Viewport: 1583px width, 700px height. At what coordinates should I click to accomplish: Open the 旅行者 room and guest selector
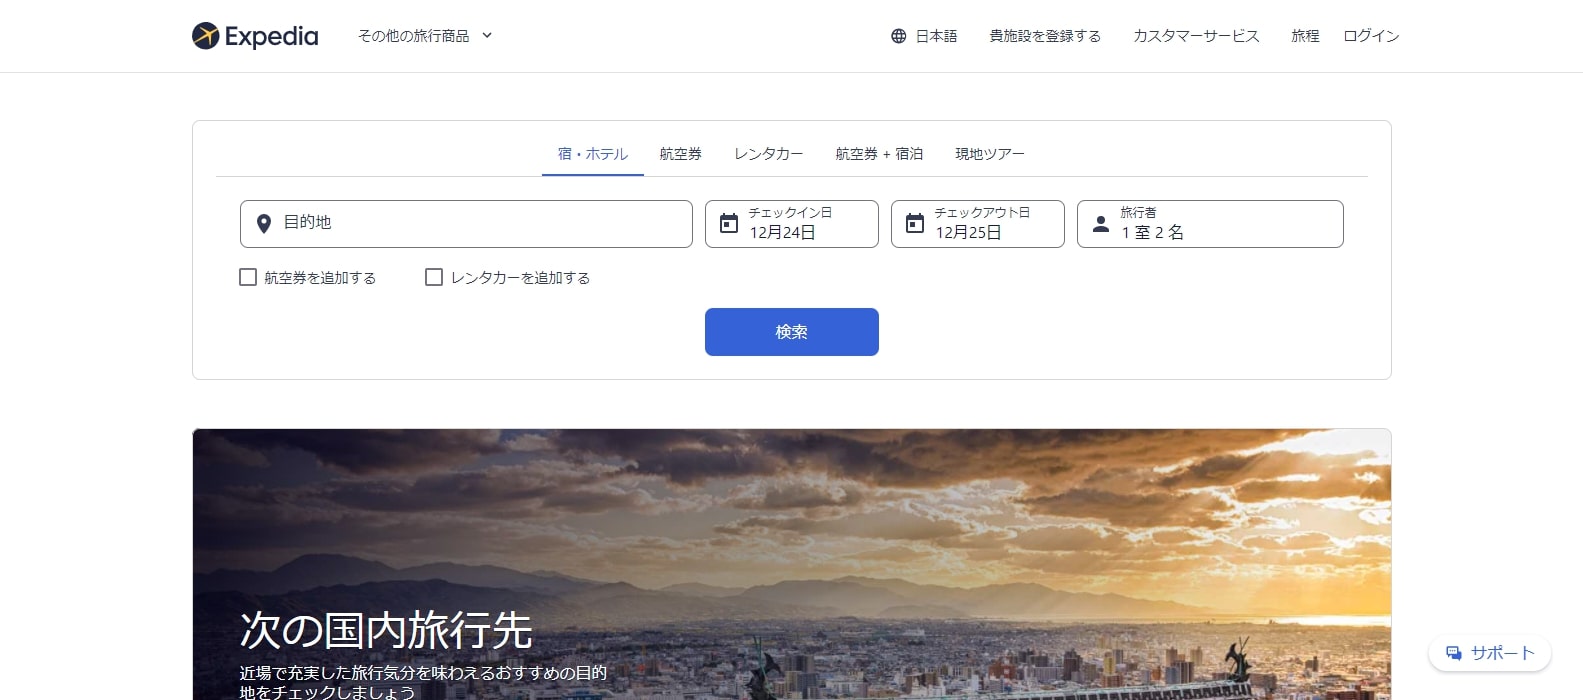1209,224
